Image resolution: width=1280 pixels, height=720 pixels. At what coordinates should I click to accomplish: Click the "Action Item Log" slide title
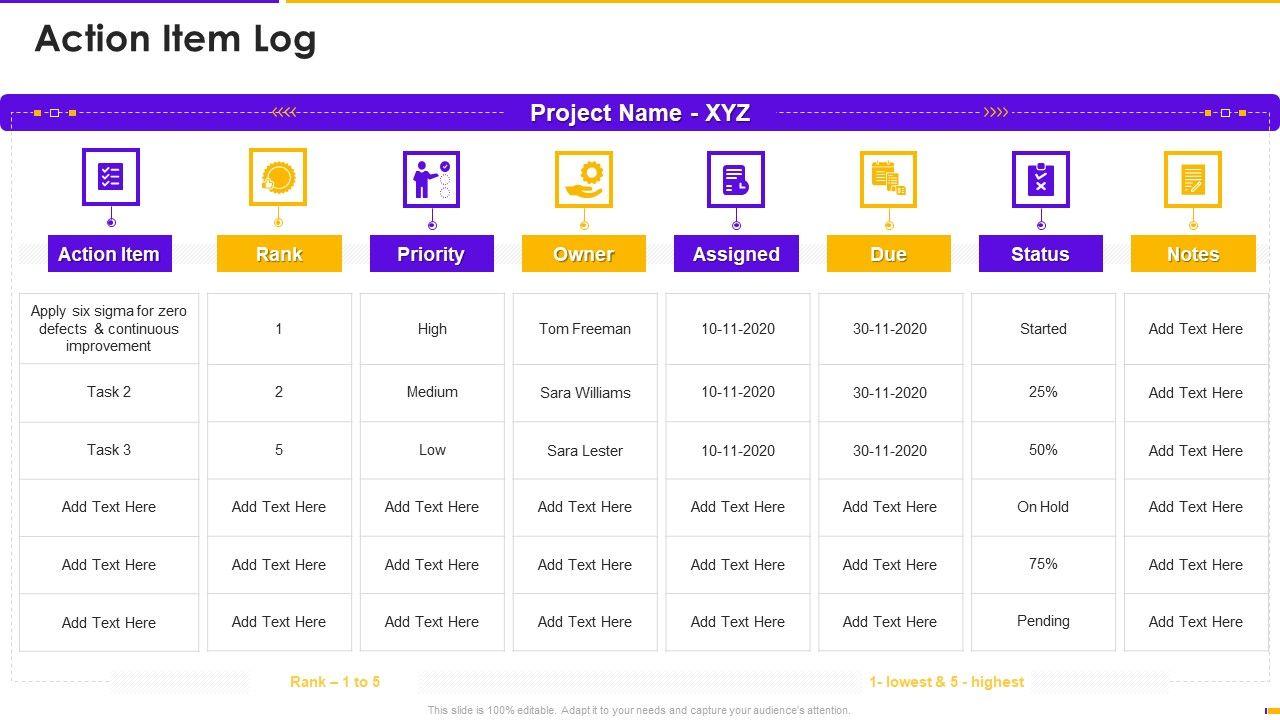[x=176, y=39]
